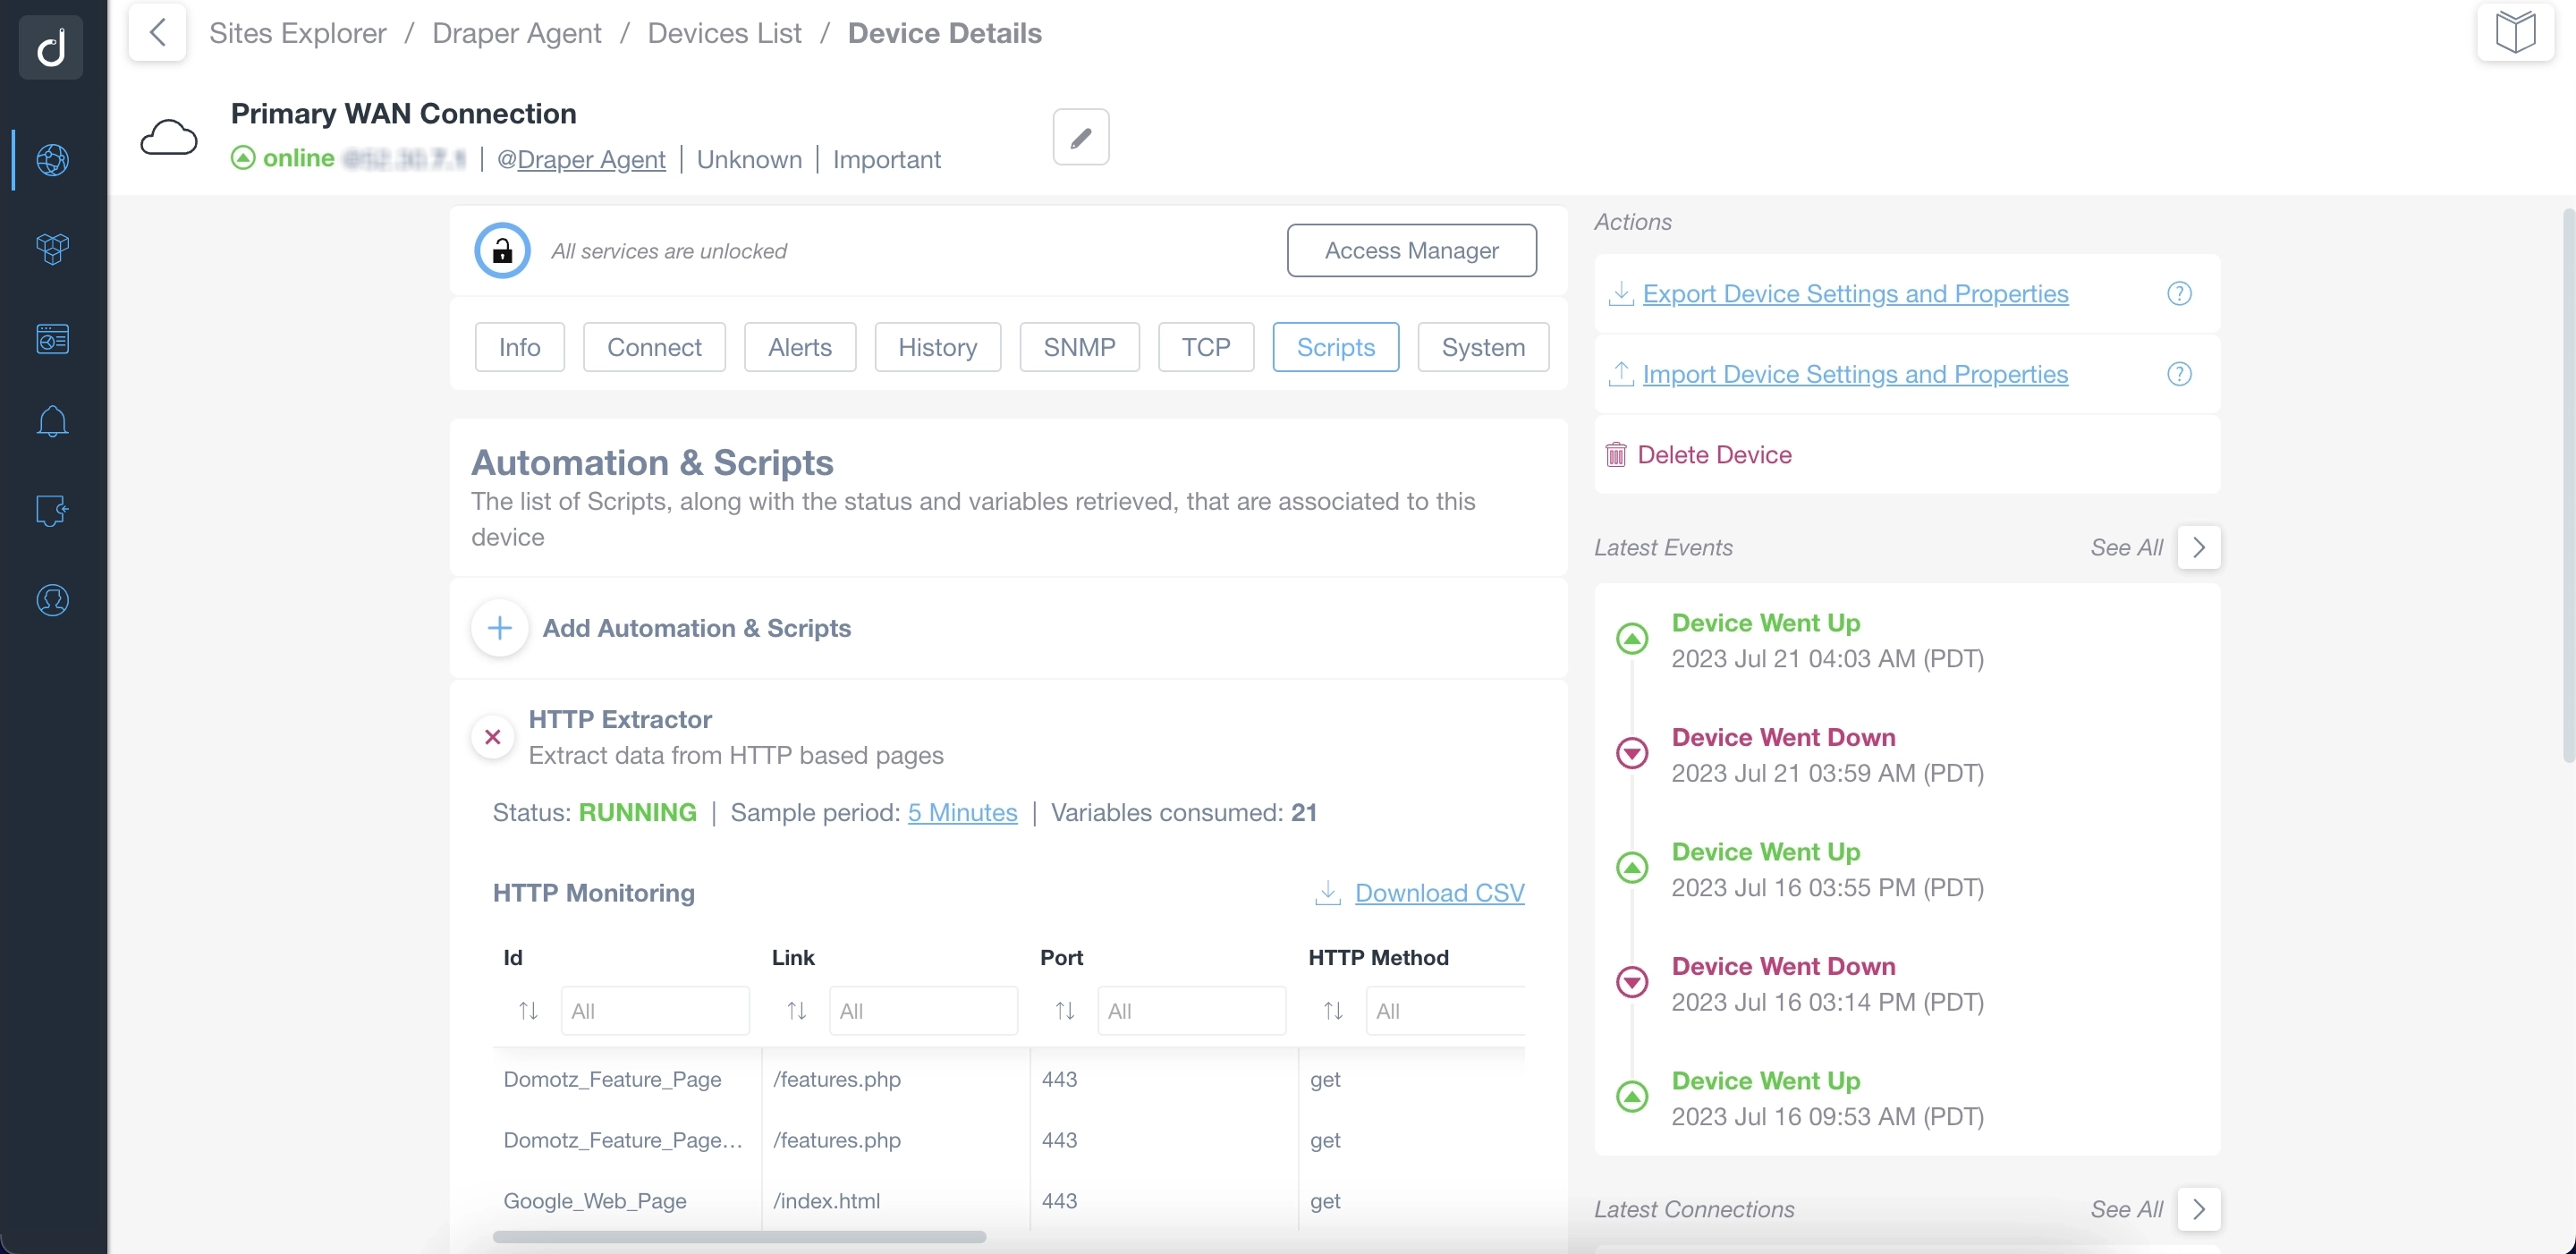Click the lock/Access Manager security icon
The image size is (2576, 1254).
point(499,250)
